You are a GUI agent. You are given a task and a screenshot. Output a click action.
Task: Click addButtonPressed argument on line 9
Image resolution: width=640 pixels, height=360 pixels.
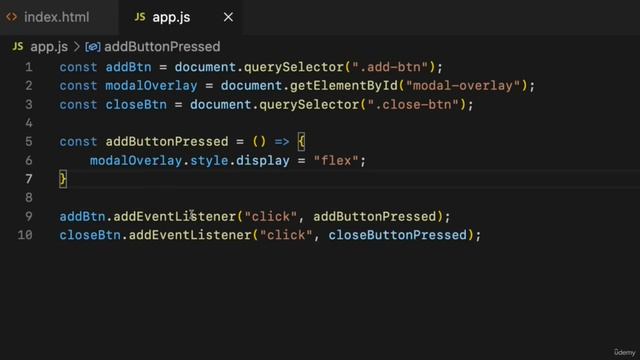coord(375,216)
